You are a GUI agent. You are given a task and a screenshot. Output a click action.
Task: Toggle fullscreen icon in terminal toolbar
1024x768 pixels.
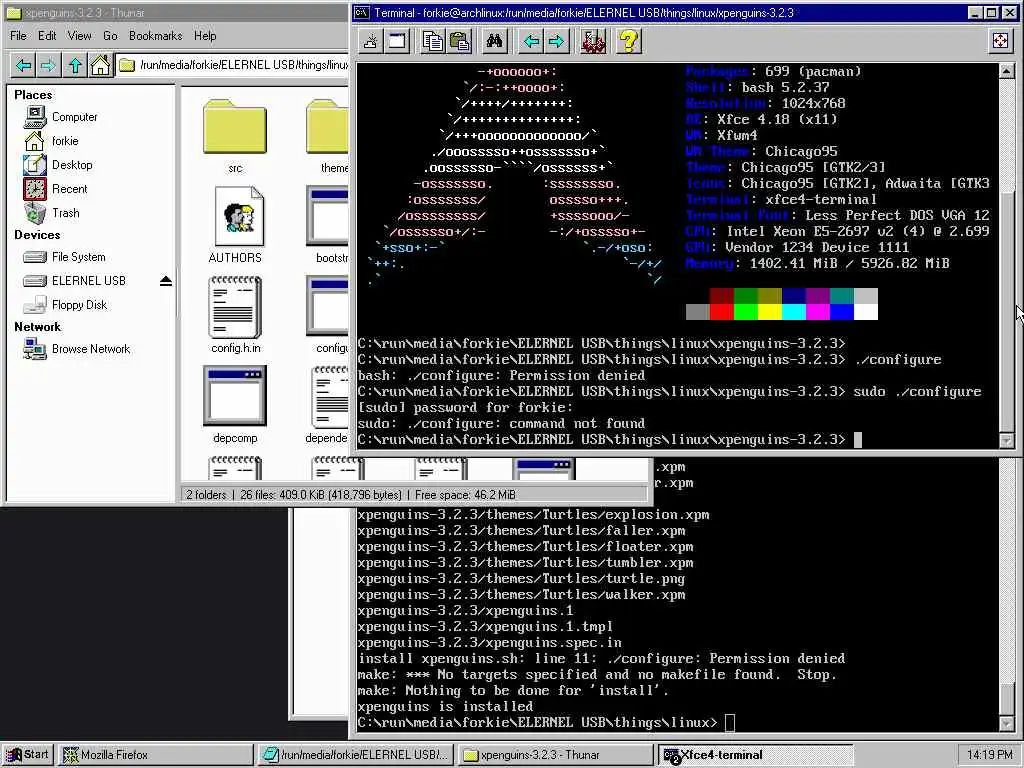coord(1000,41)
